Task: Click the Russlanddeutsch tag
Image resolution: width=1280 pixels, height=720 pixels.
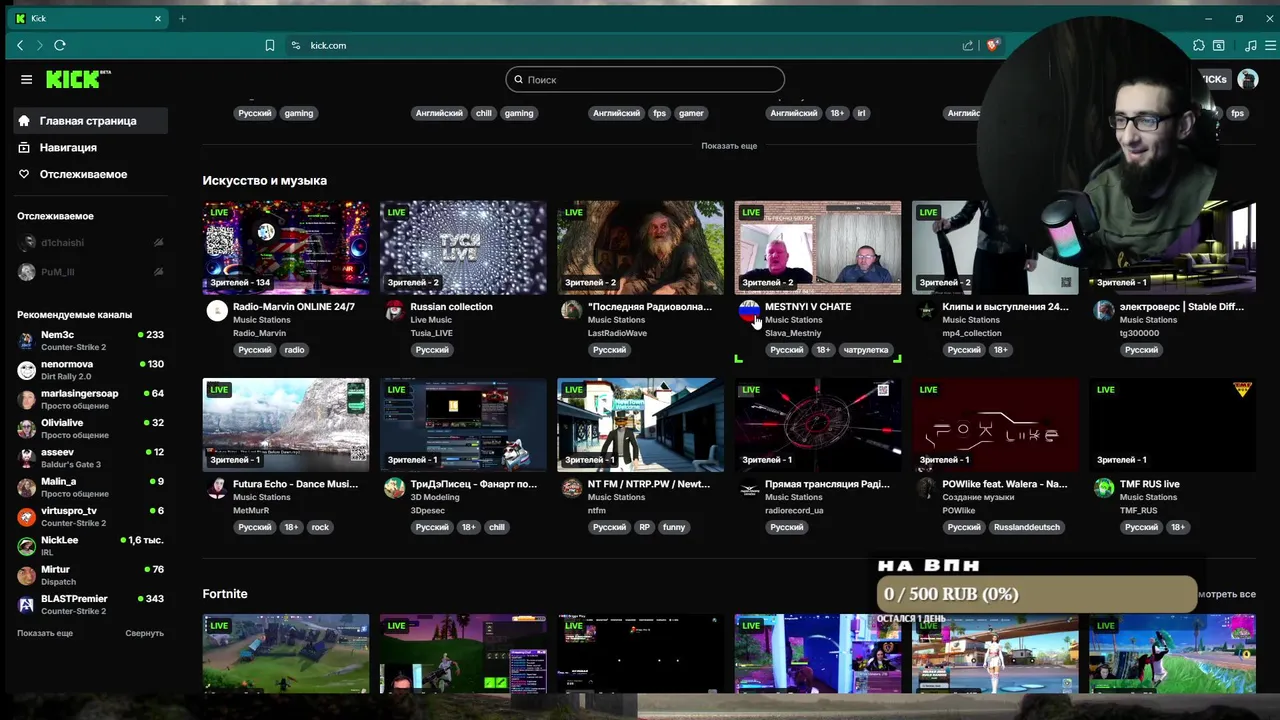Action: 1027,527
